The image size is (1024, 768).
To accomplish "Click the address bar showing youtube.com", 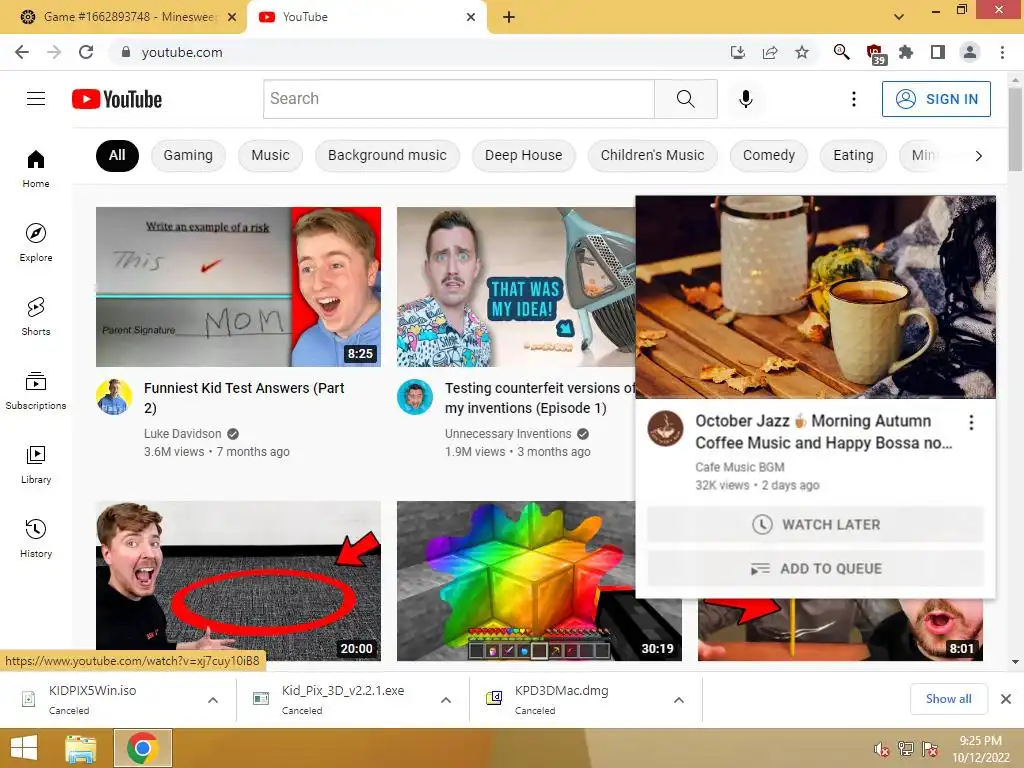I will click(x=418, y=52).
